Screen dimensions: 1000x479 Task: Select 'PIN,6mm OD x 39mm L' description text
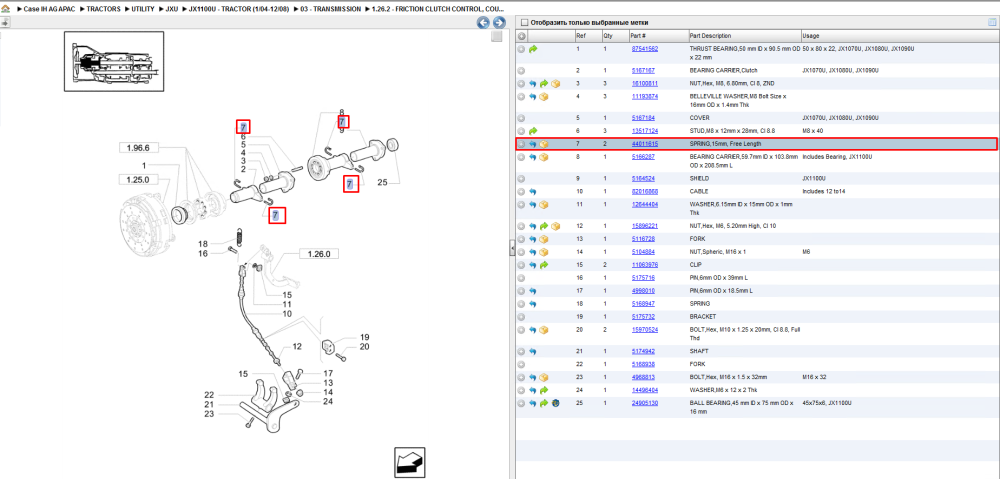coord(721,278)
